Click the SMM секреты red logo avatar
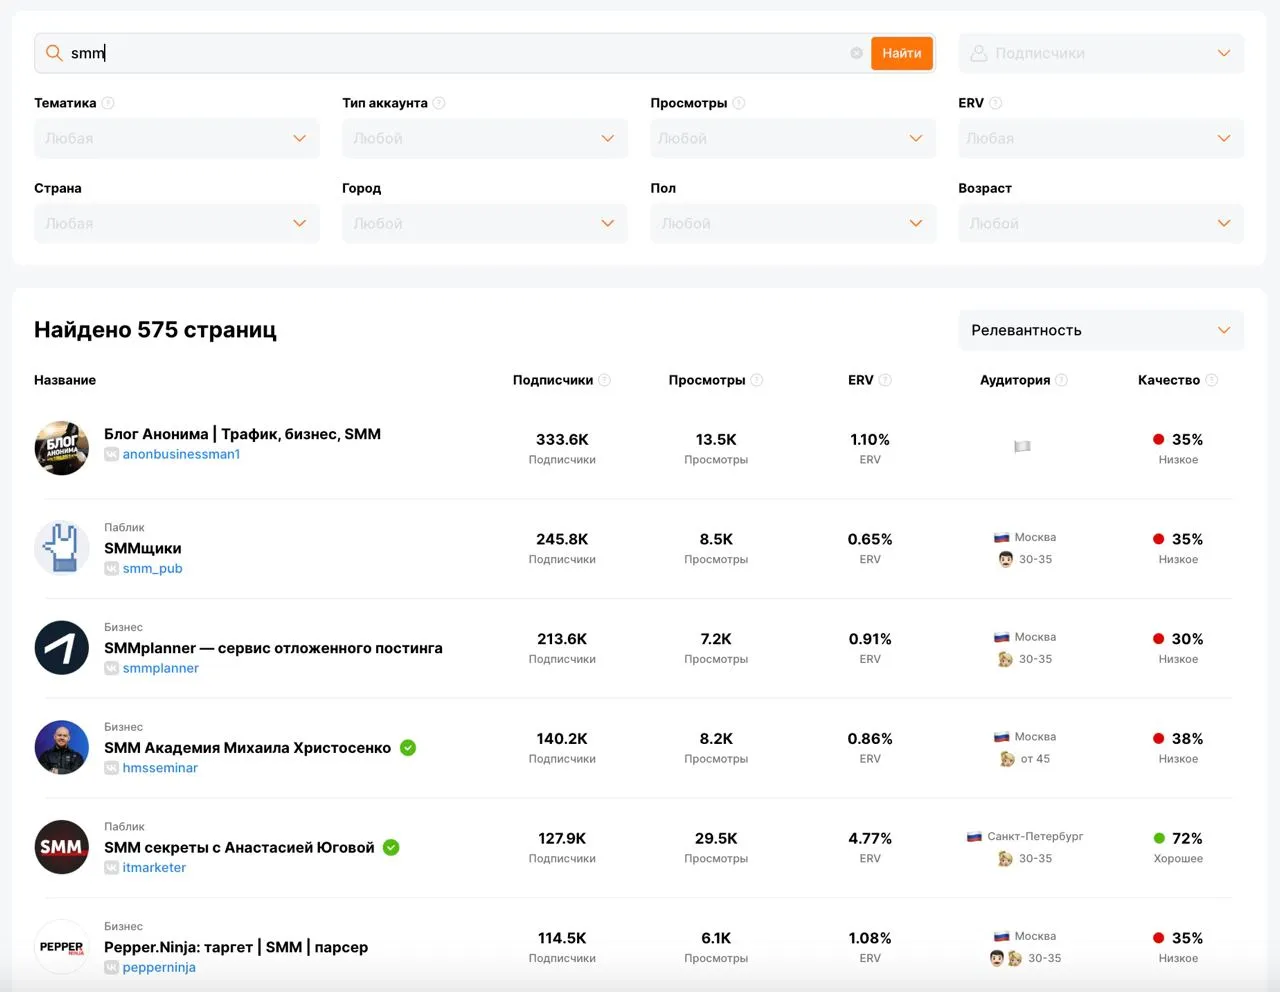1280x992 pixels. (x=62, y=847)
